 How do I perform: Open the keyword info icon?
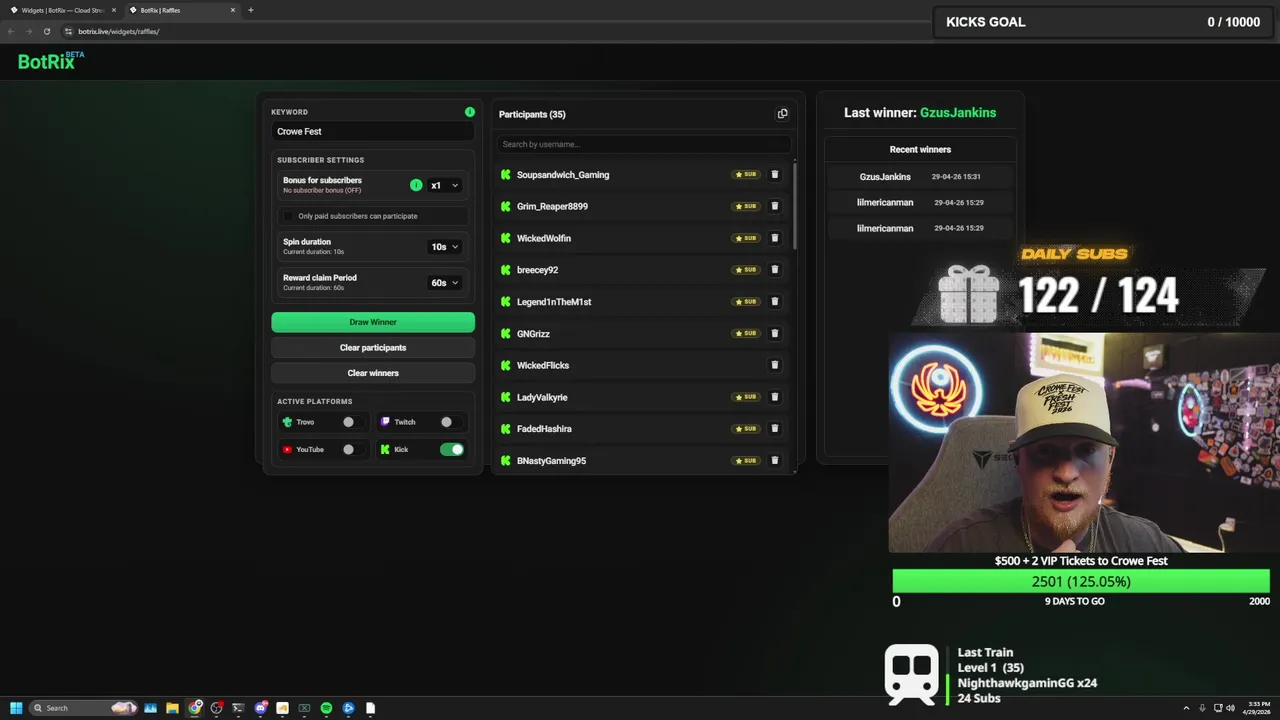click(469, 112)
